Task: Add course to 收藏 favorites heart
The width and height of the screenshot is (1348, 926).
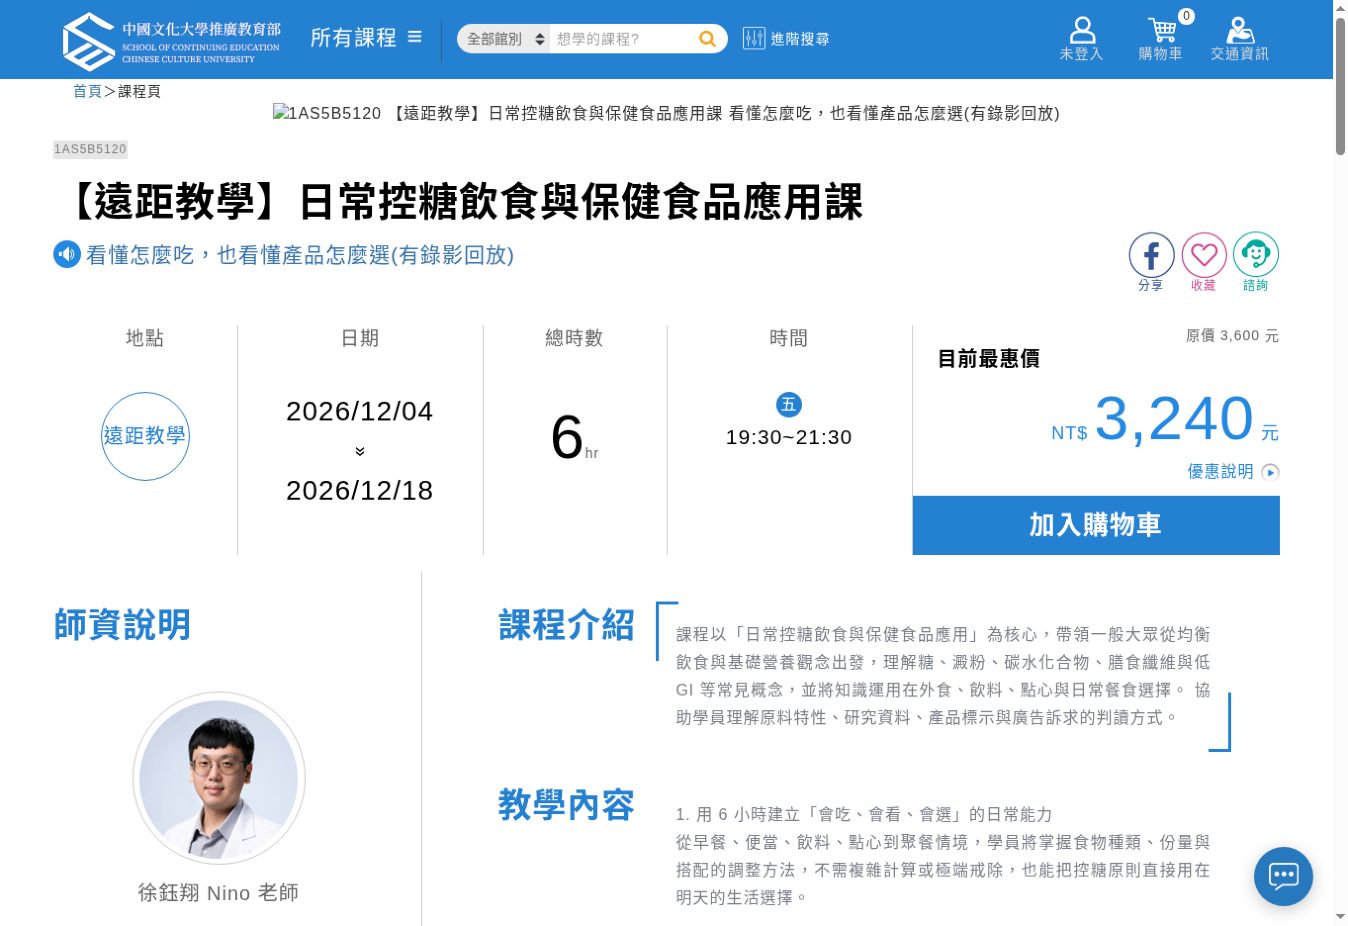Action: click(x=1204, y=262)
